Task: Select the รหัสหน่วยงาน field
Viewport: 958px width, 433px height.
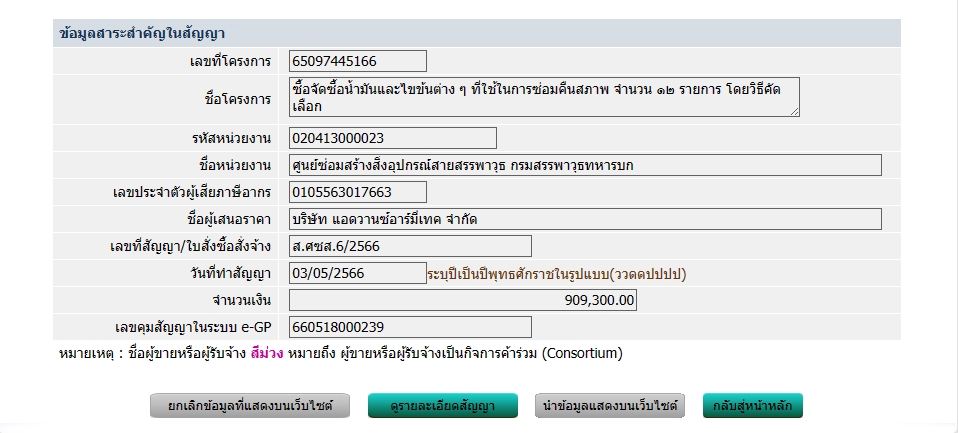Action: 392,138
